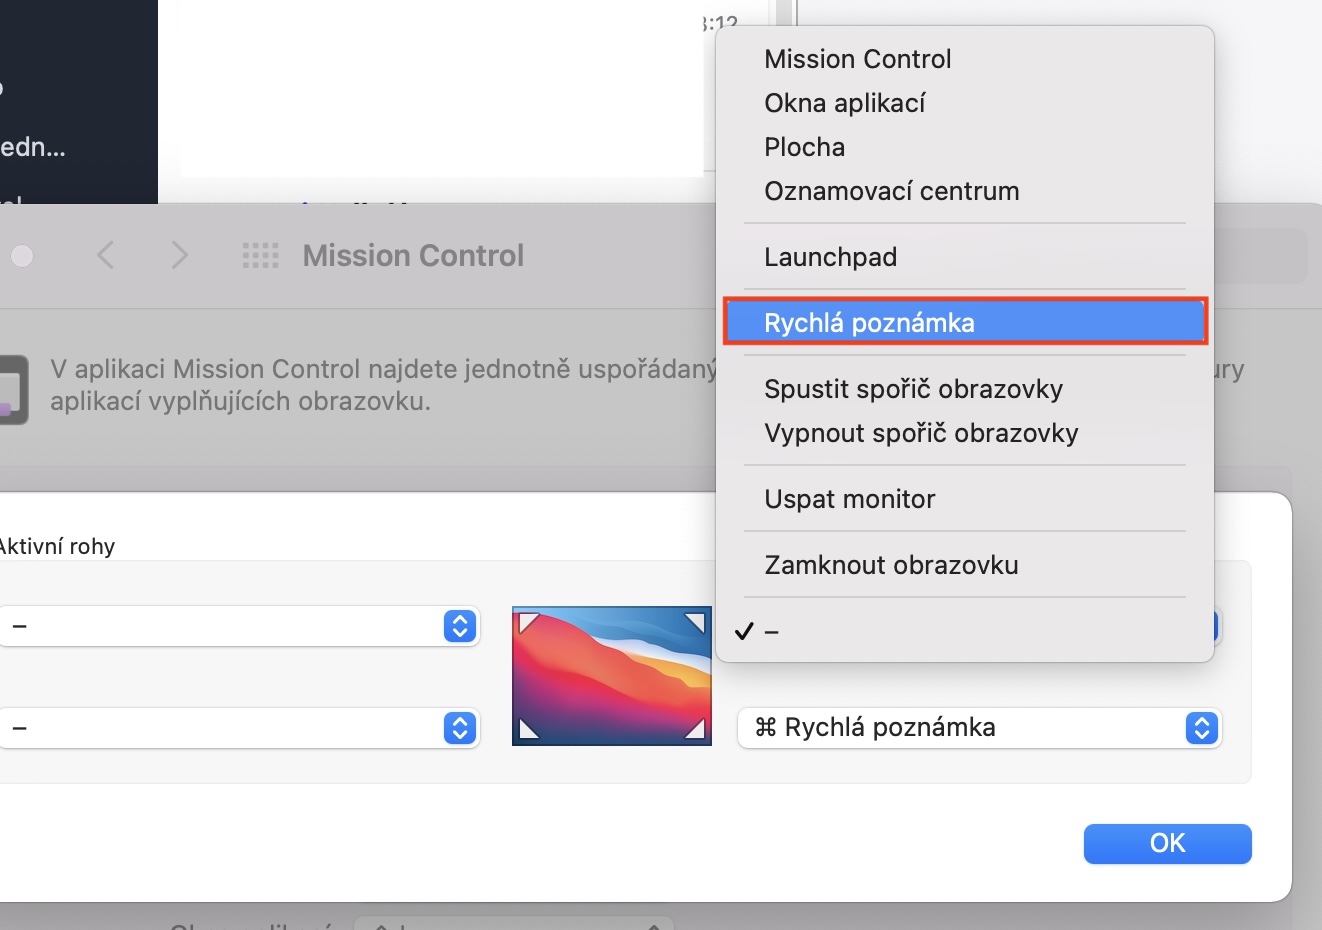Screen dimensions: 1322x930
Task: Open the show-all preferences grid icon
Action: pyautogui.click(x=260, y=256)
